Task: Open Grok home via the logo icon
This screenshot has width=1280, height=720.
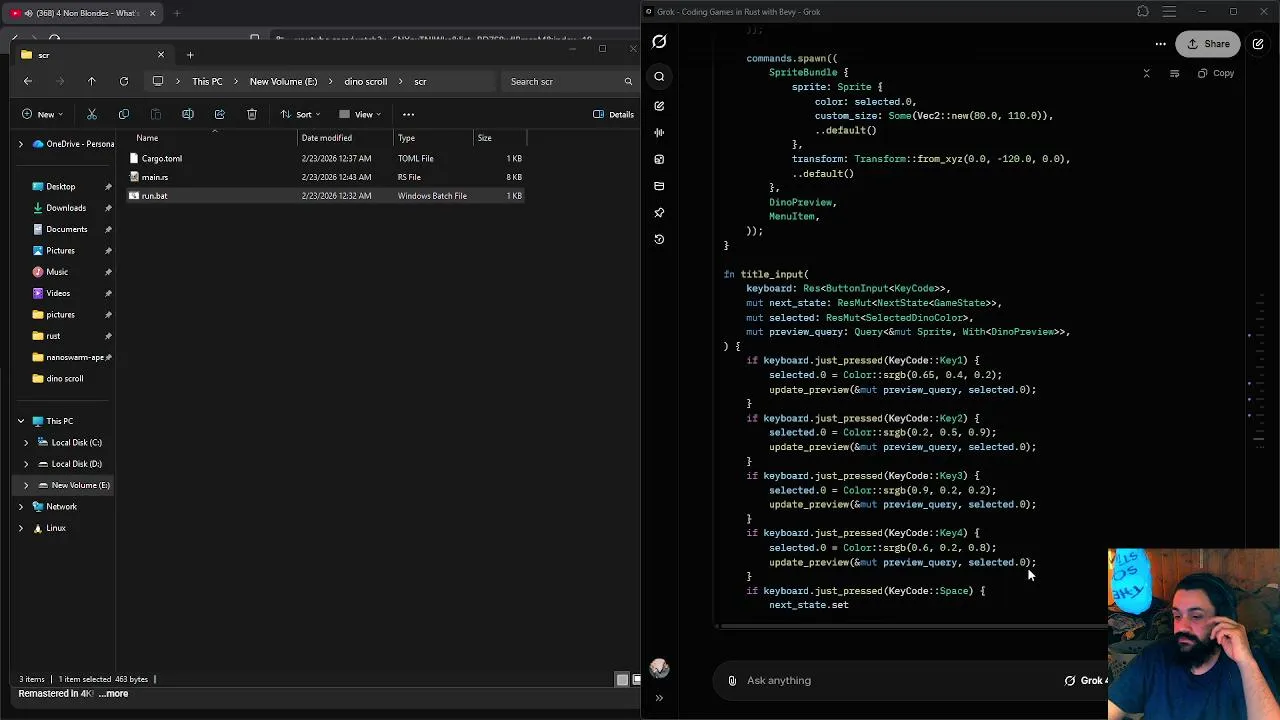Action: (659, 42)
